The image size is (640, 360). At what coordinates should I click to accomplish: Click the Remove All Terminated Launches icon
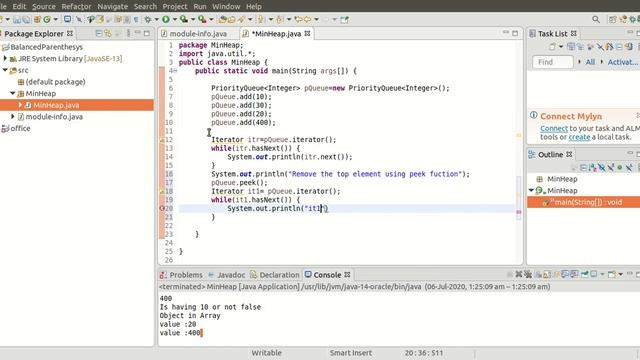[x=528, y=274]
